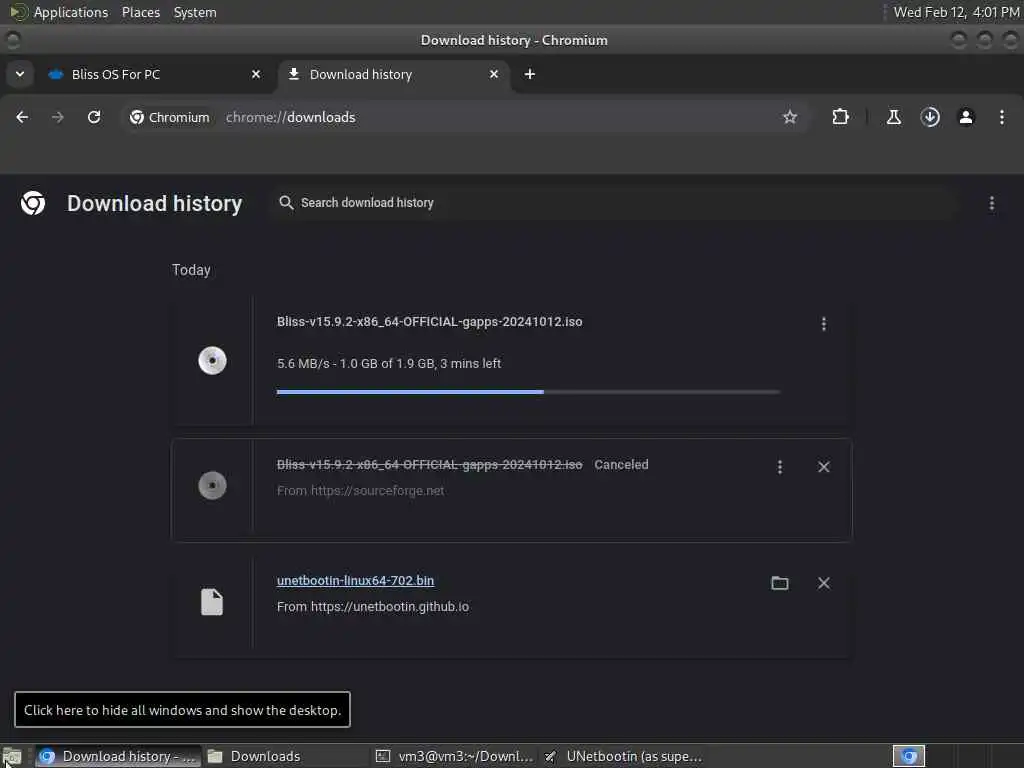1024x768 pixels.
Task: Switch to Downloads file manager in taskbar
Action: click(x=285, y=756)
